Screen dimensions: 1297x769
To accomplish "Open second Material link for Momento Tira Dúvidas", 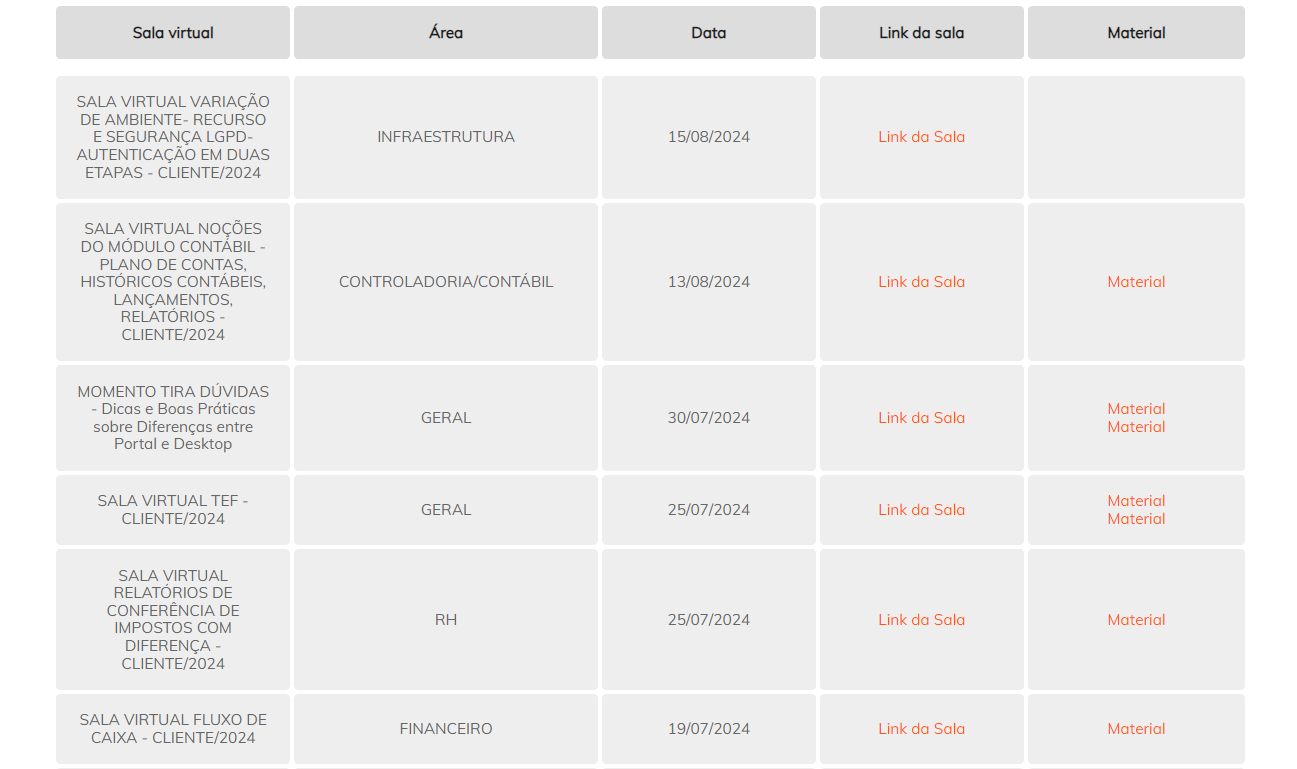I will tap(1136, 427).
